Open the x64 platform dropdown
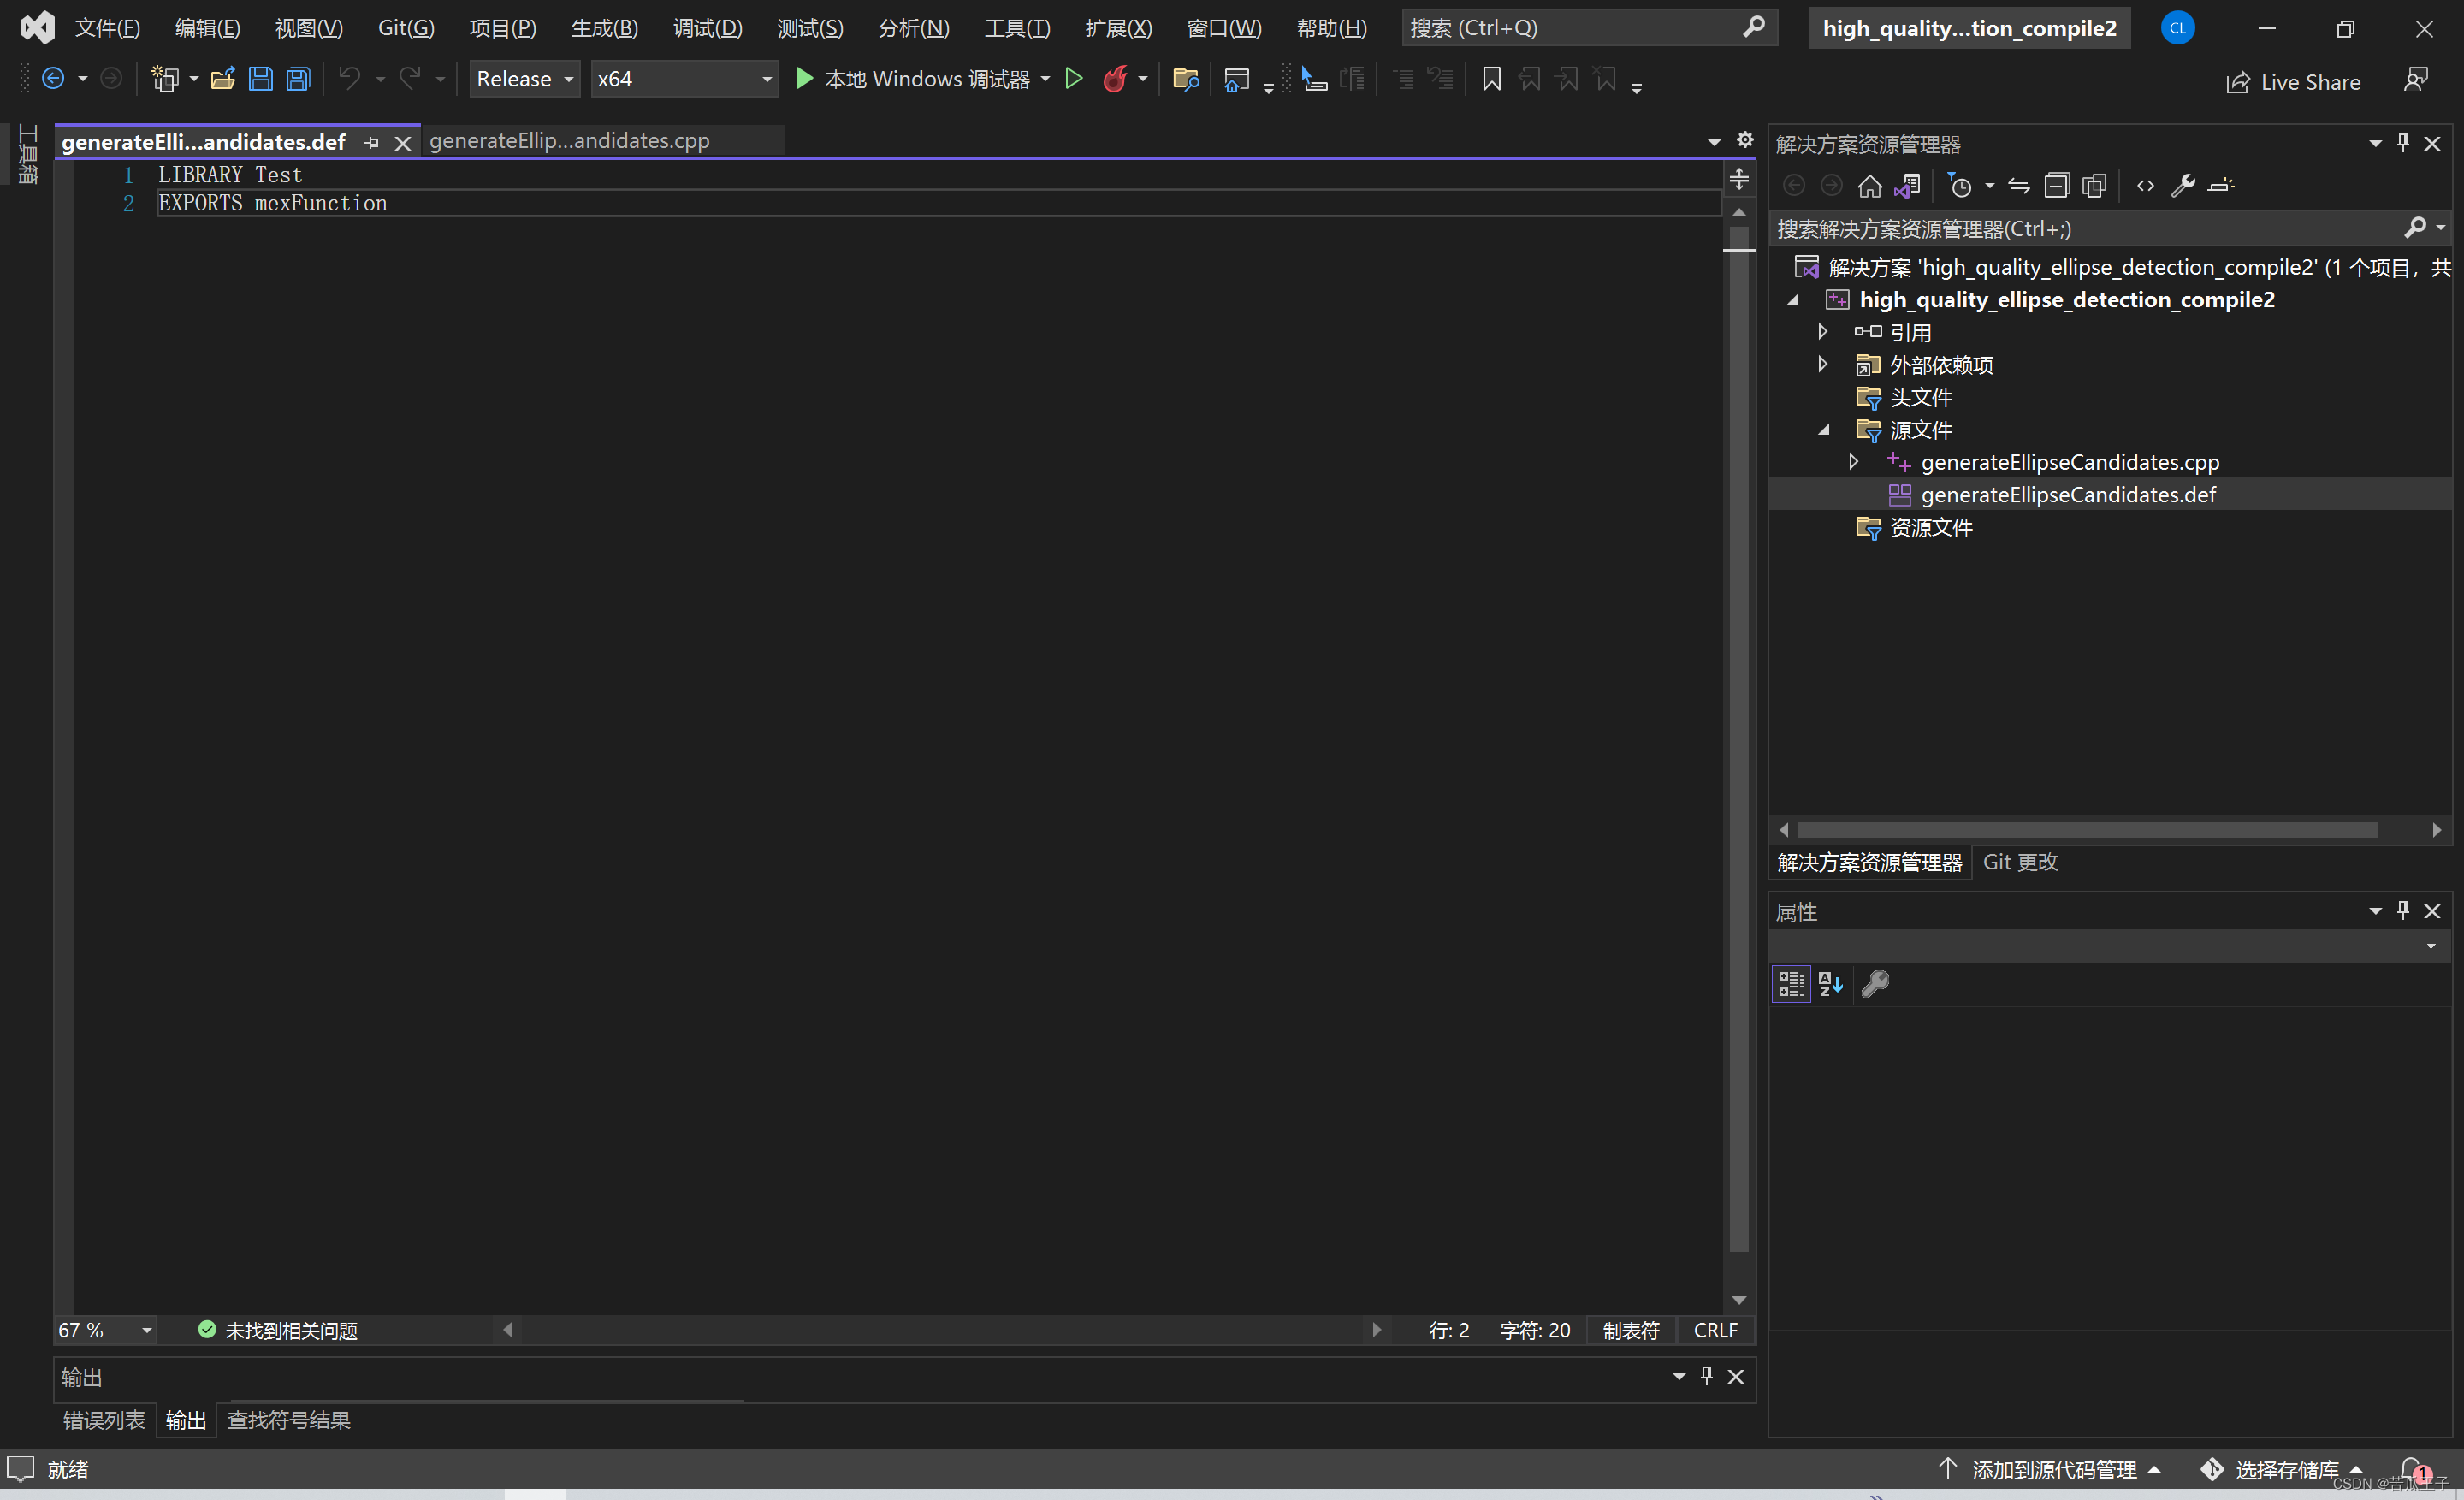 [x=684, y=79]
